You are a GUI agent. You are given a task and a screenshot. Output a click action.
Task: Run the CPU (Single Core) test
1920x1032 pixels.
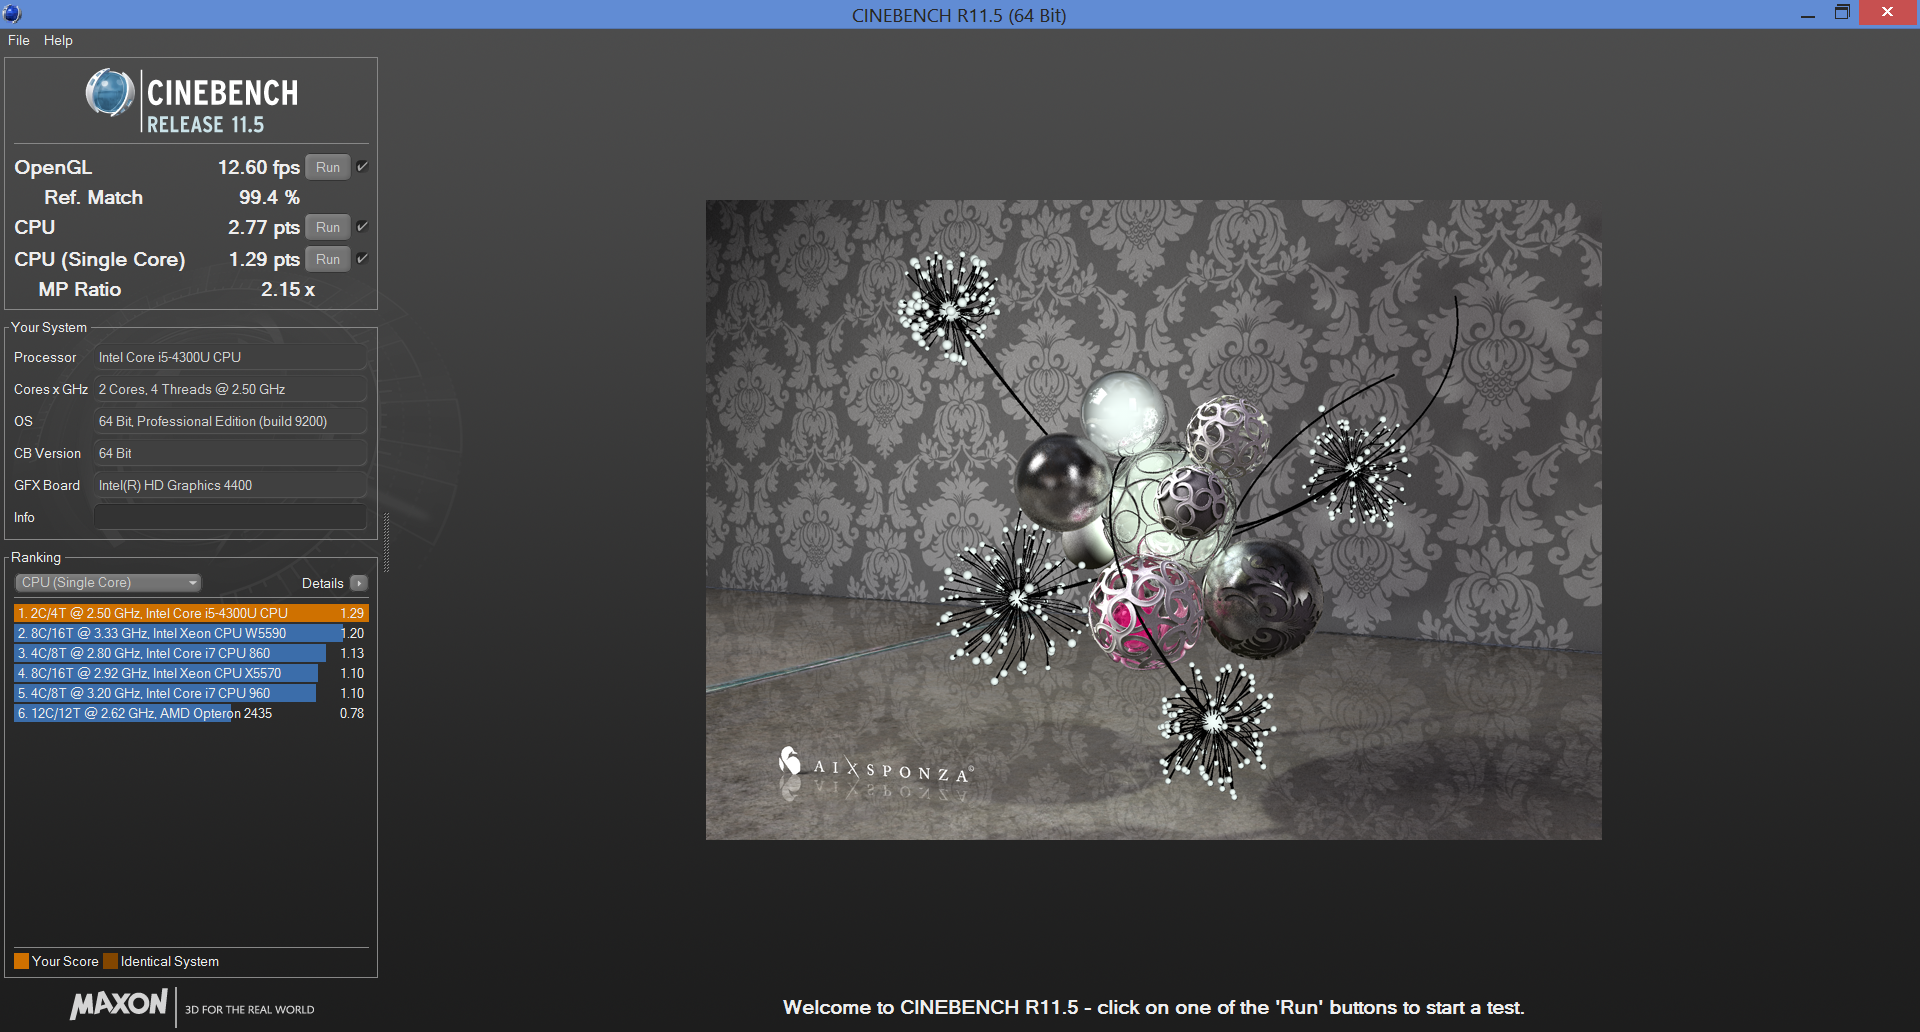point(328,259)
